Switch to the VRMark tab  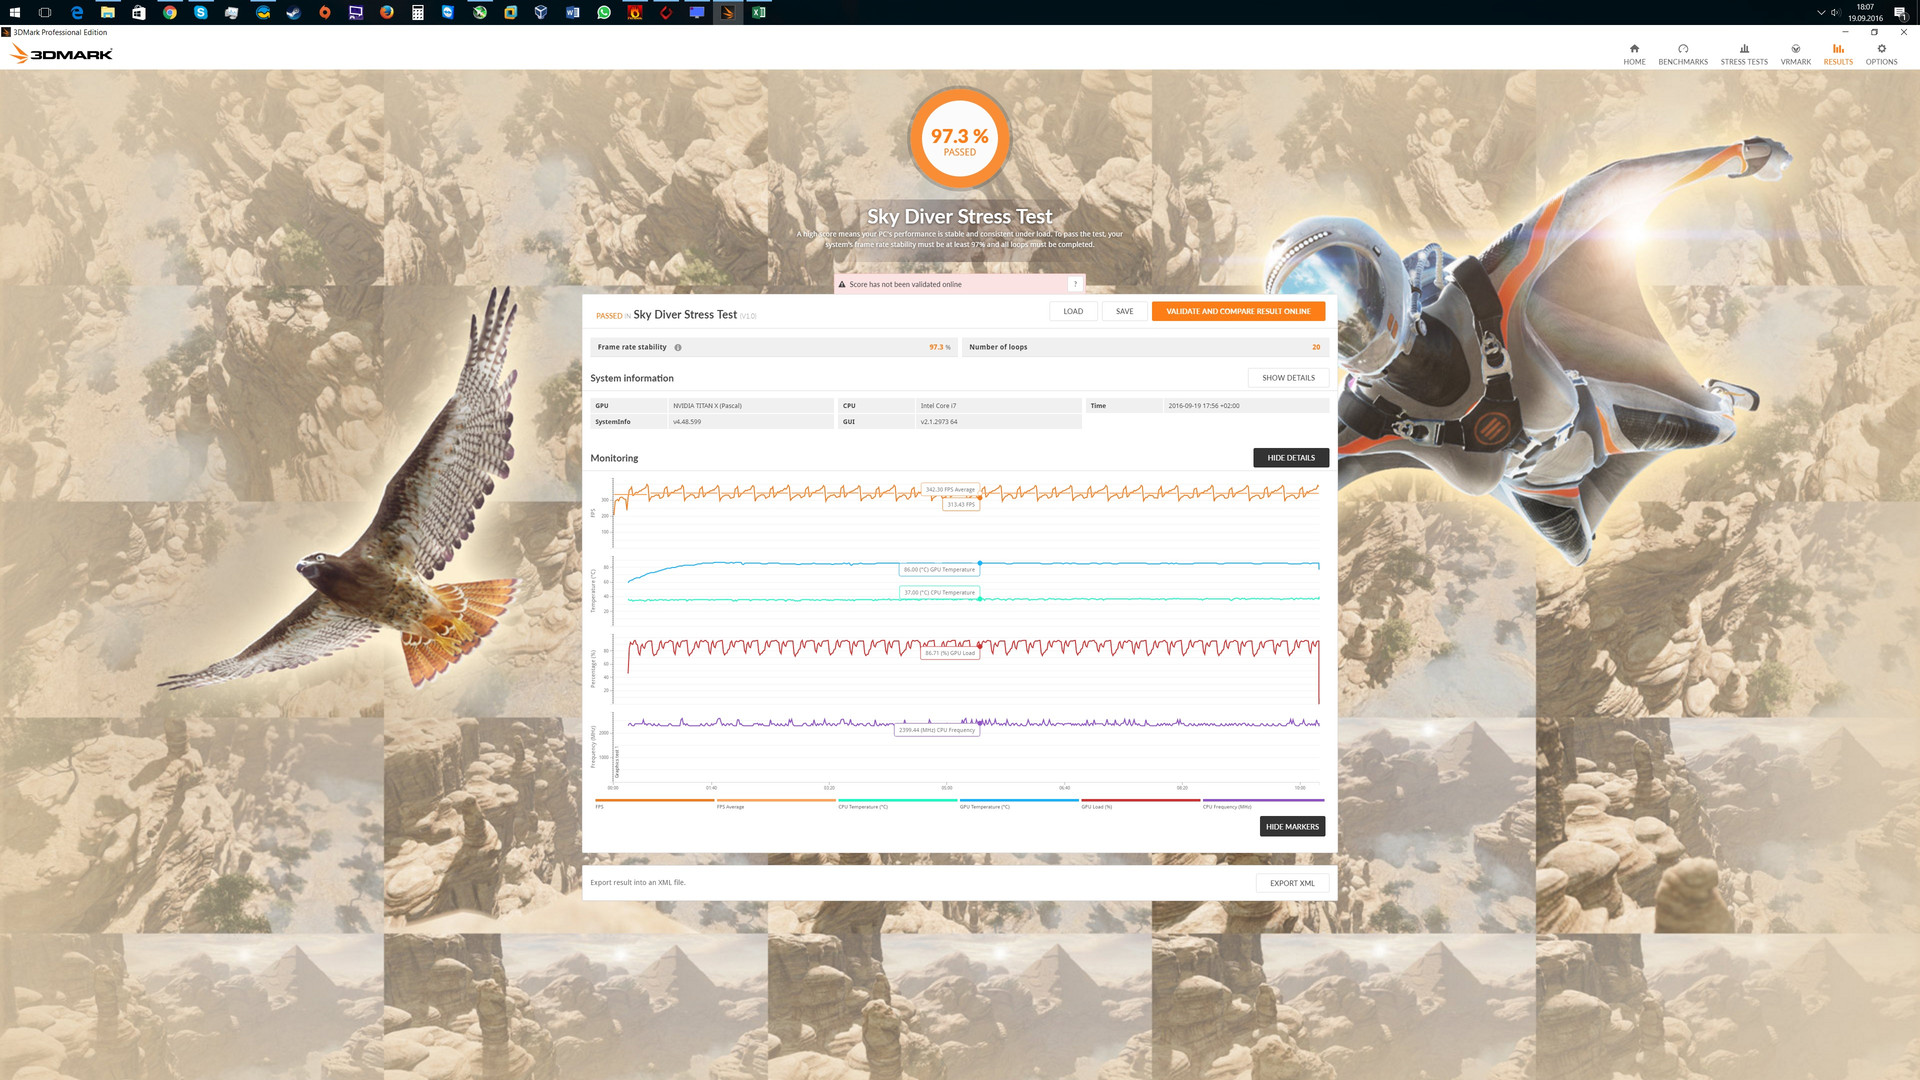tap(1795, 54)
